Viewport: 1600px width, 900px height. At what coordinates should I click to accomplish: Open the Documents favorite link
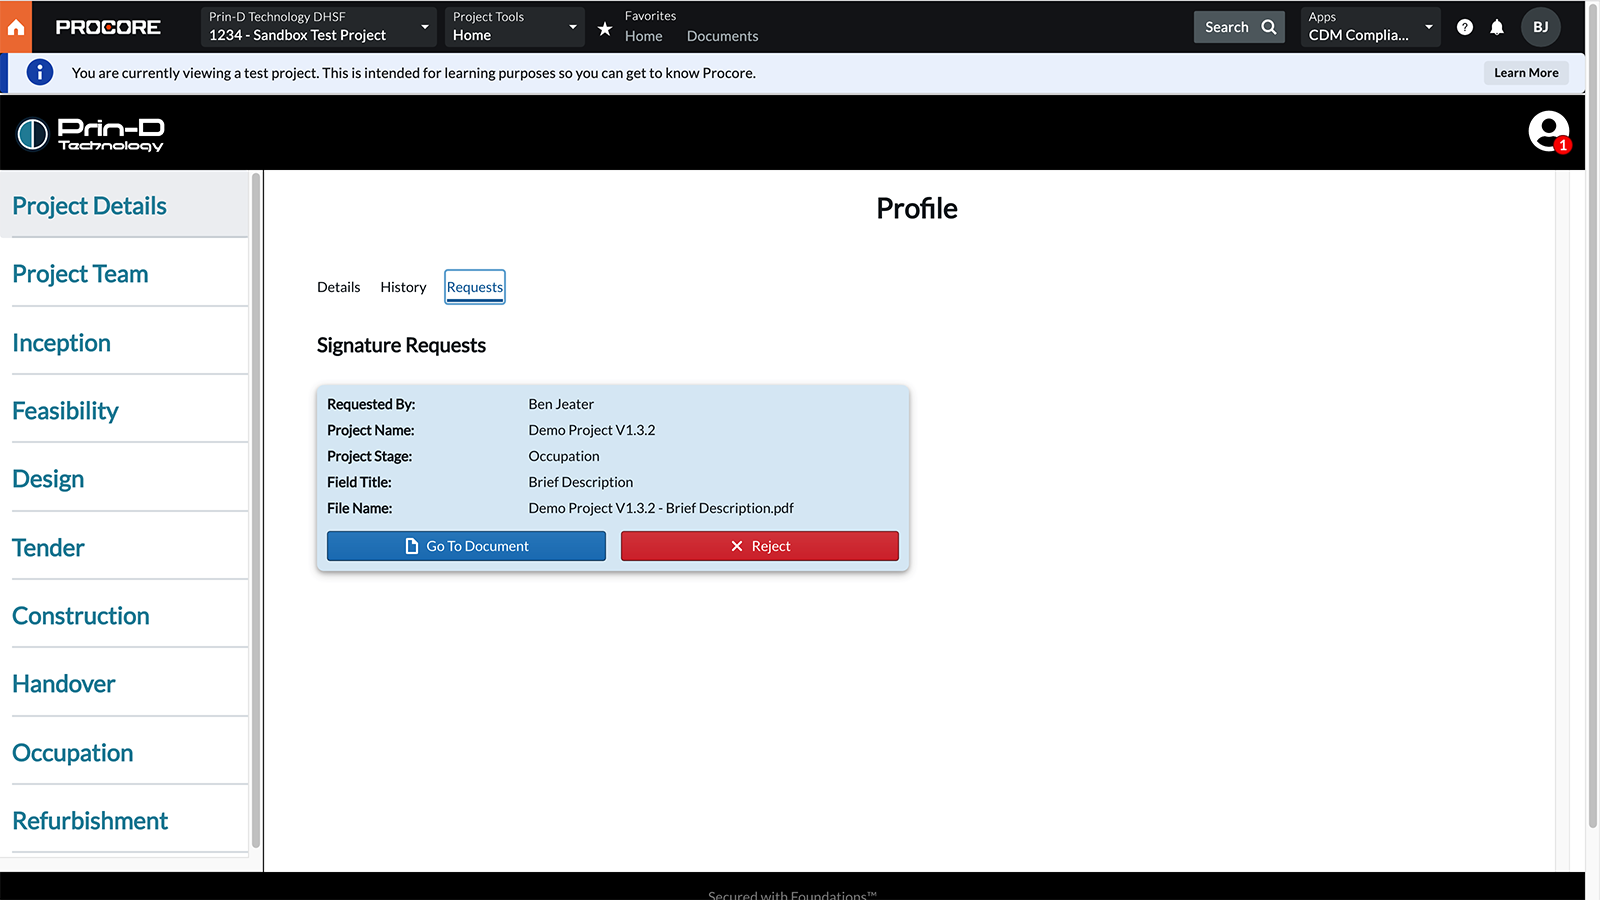click(722, 36)
